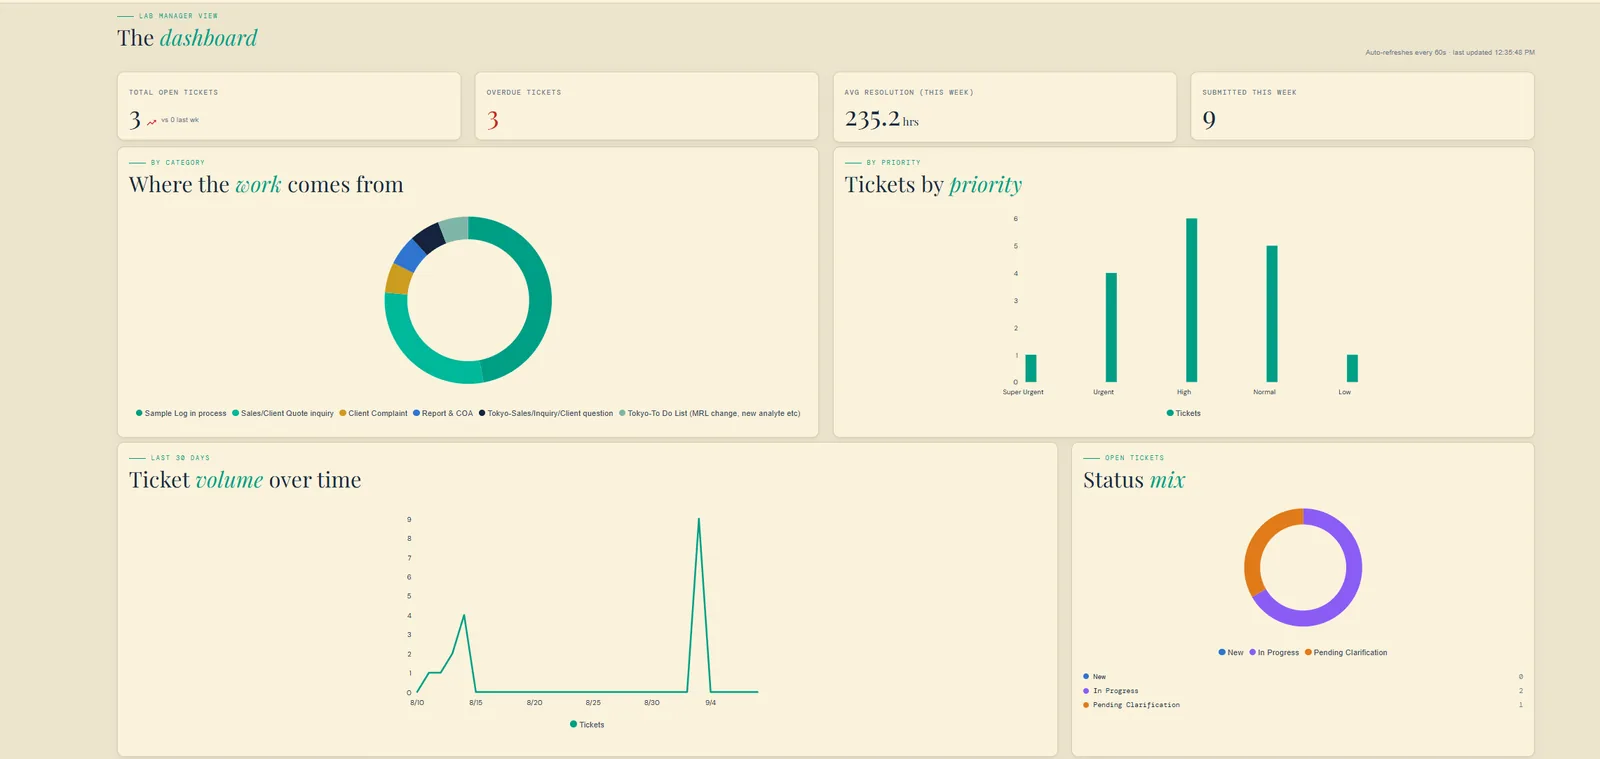Click the Pending Clarification row in the status list
Image resolution: width=1600 pixels, height=759 pixels.
pyautogui.click(x=1303, y=705)
